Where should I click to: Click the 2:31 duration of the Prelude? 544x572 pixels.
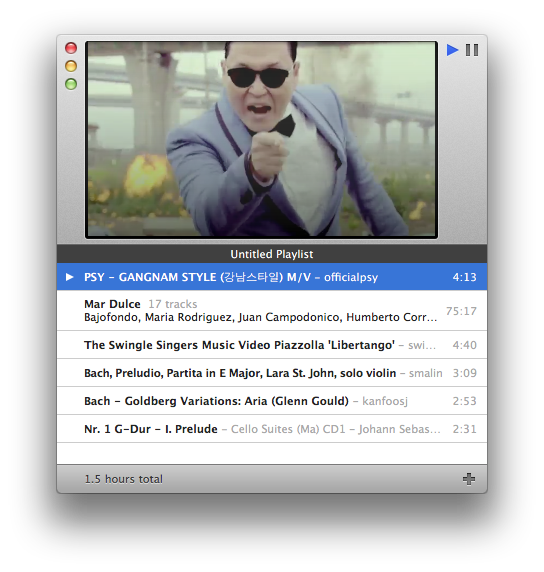pos(464,429)
